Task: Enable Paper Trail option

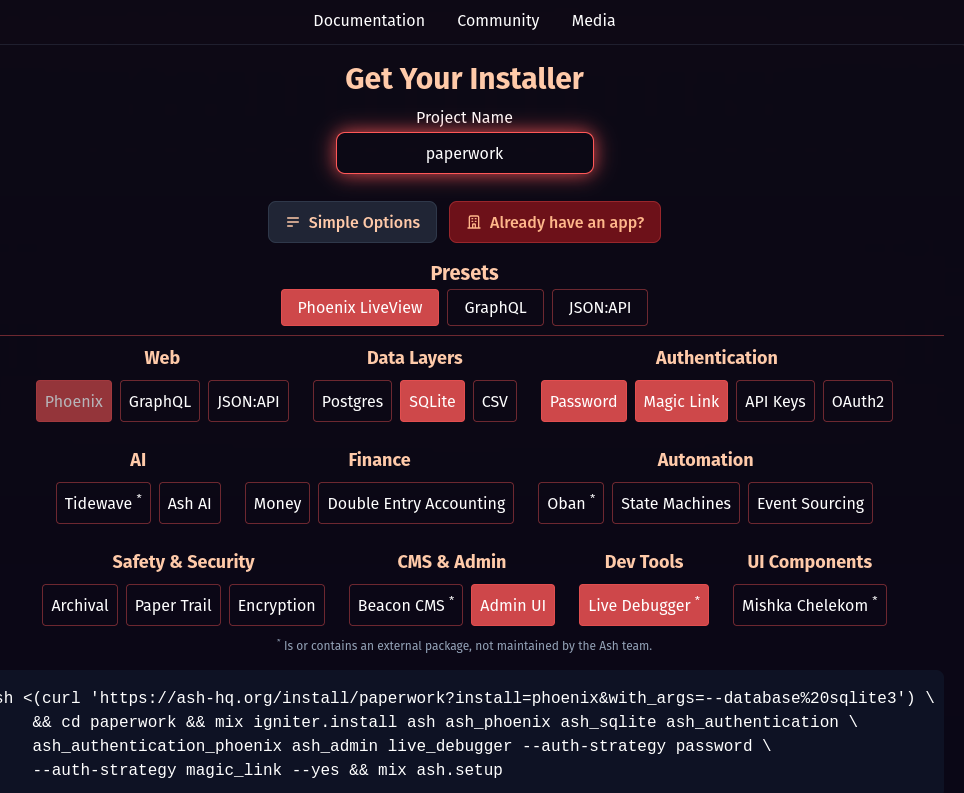Action: tap(173, 605)
